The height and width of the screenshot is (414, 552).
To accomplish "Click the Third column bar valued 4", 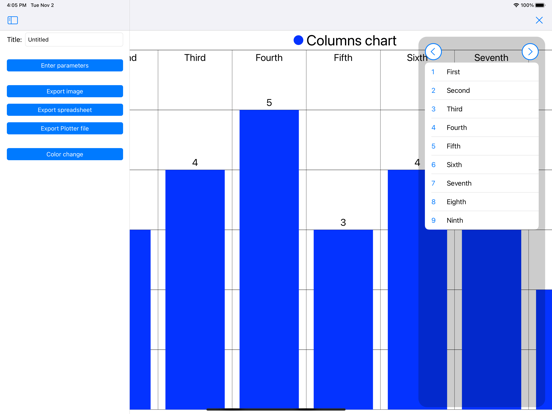I will [x=195, y=289].
